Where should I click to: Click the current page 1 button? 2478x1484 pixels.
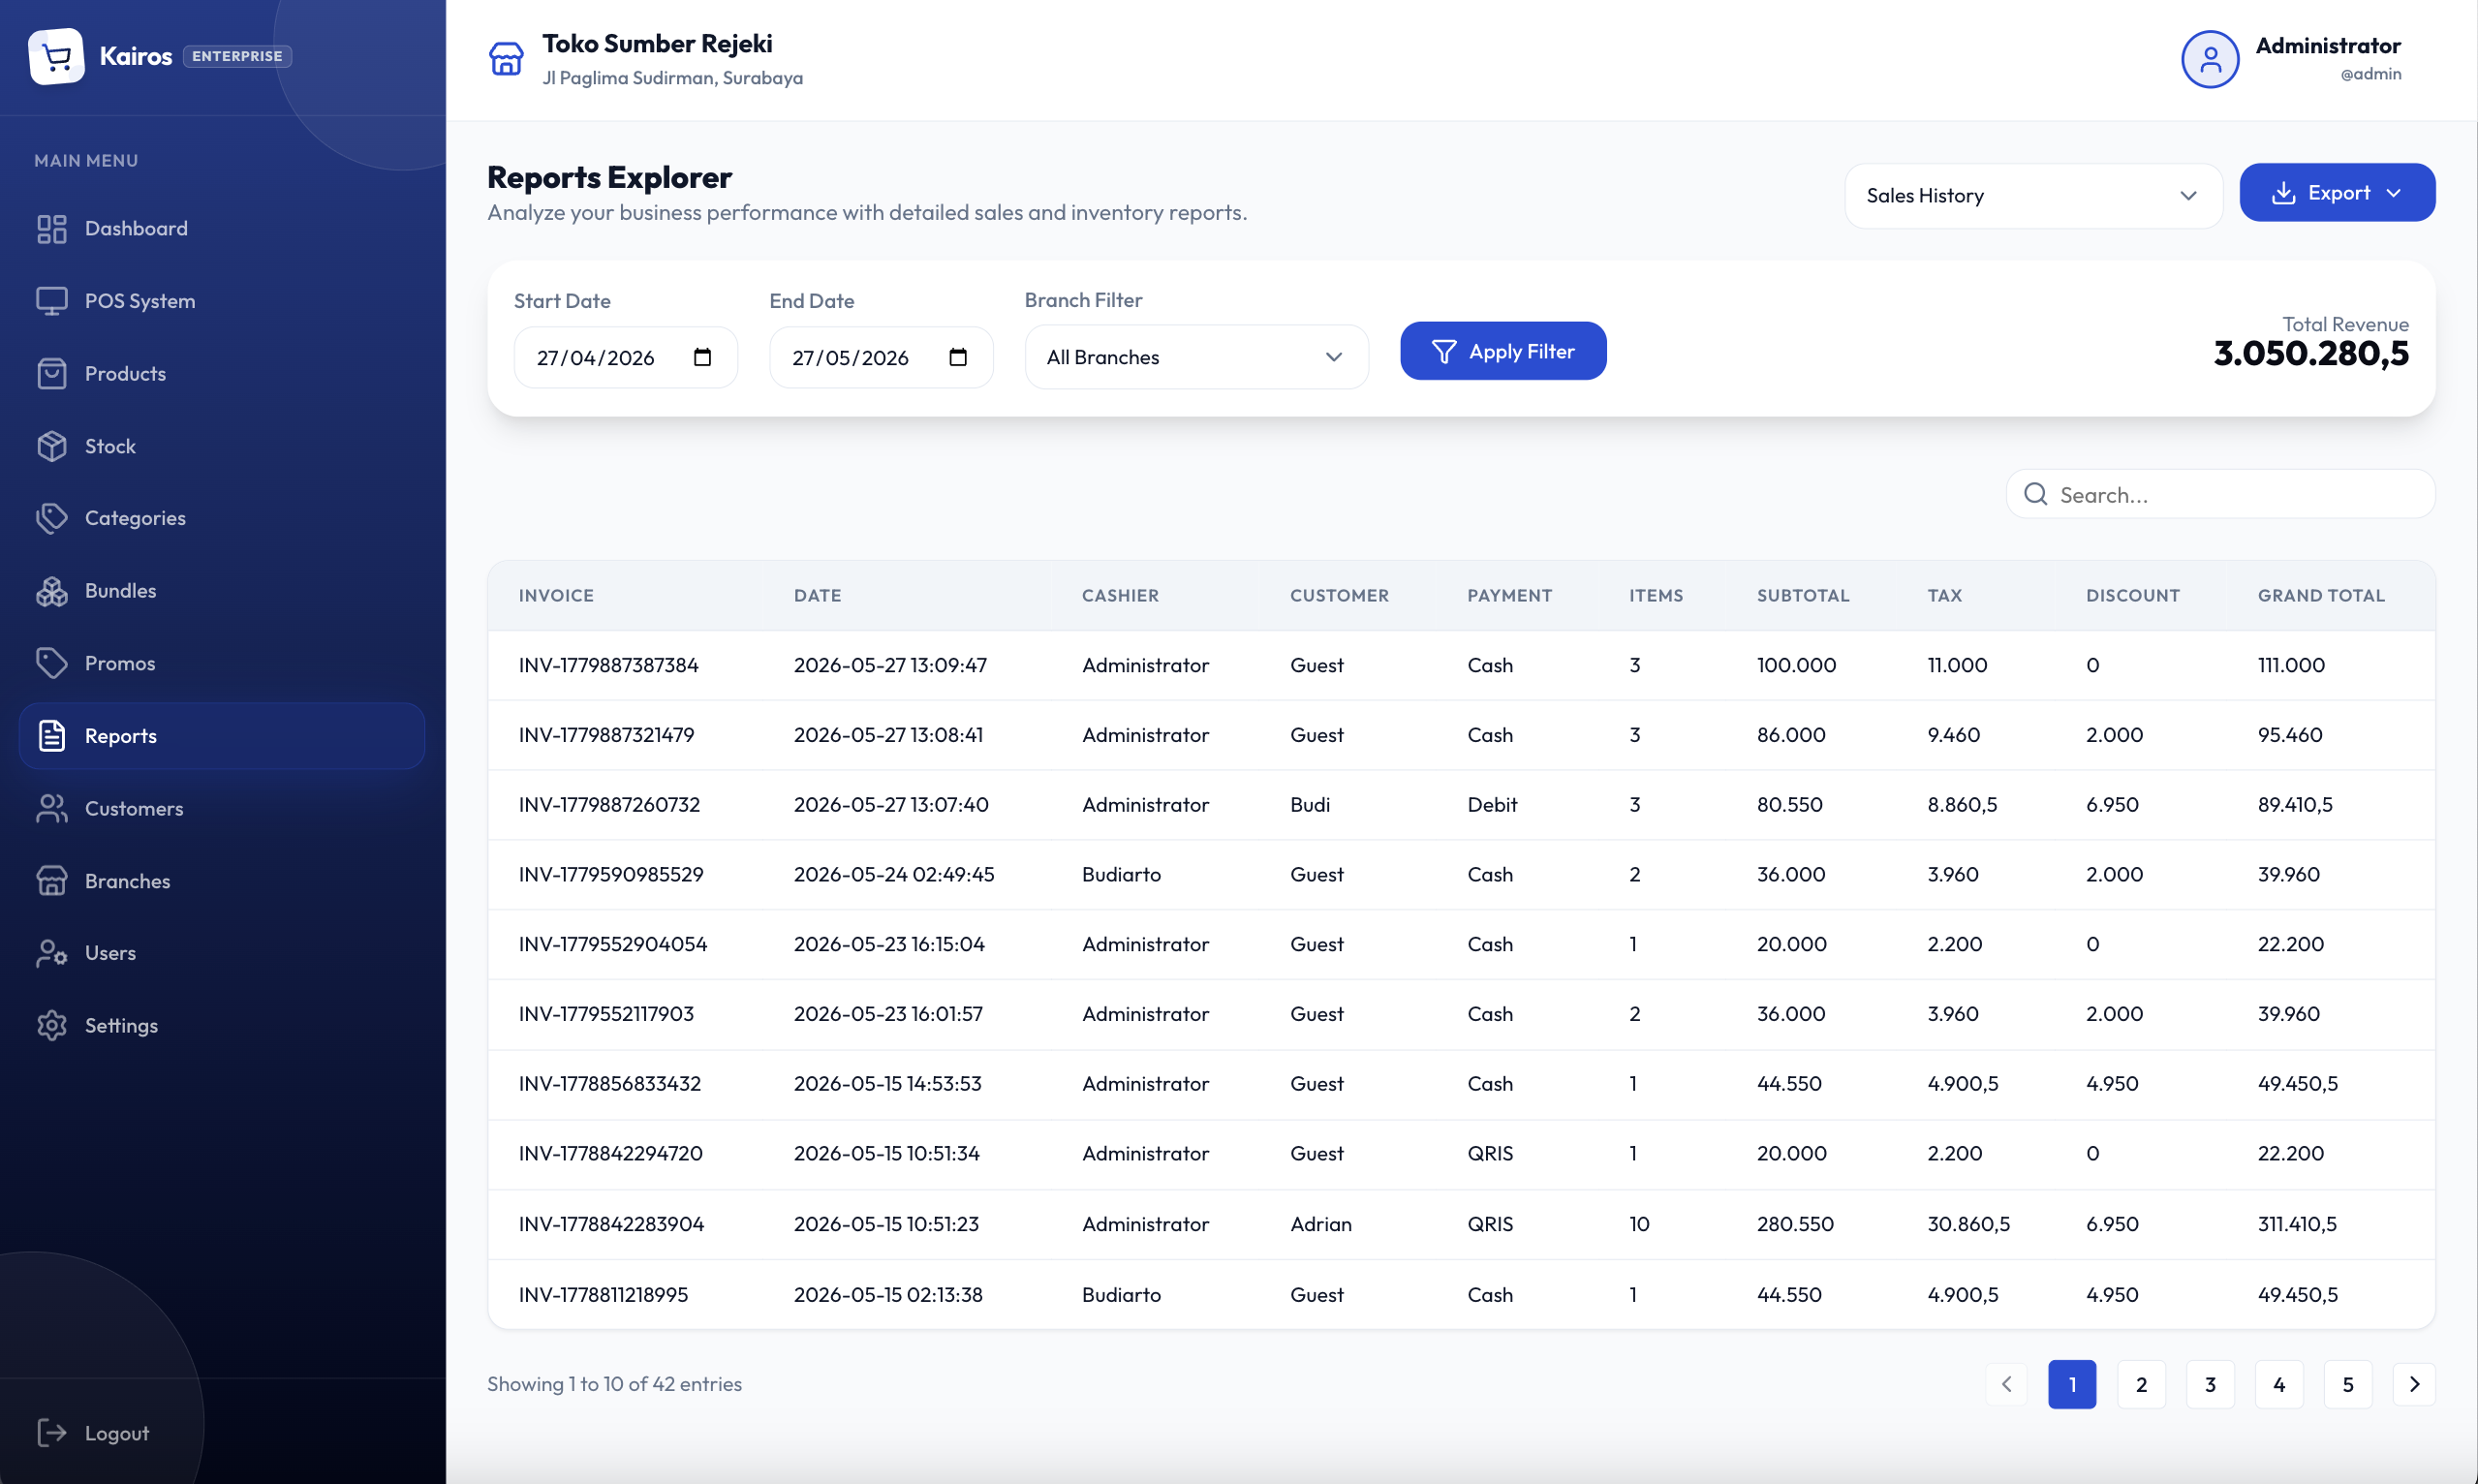2072,1384
